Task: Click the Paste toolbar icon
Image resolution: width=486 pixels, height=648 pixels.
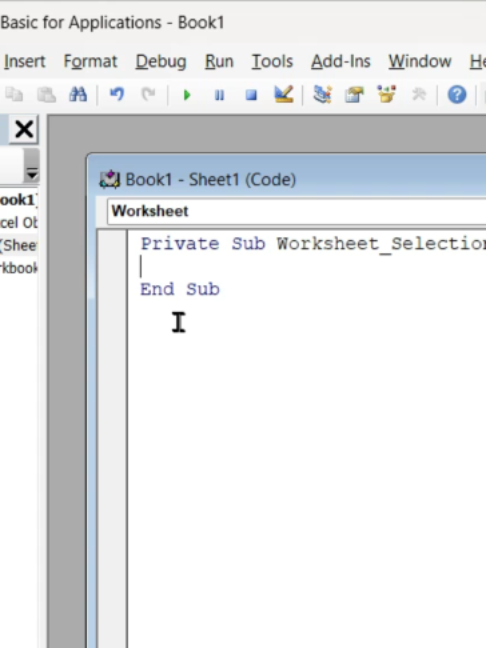Action: (46, 95)
